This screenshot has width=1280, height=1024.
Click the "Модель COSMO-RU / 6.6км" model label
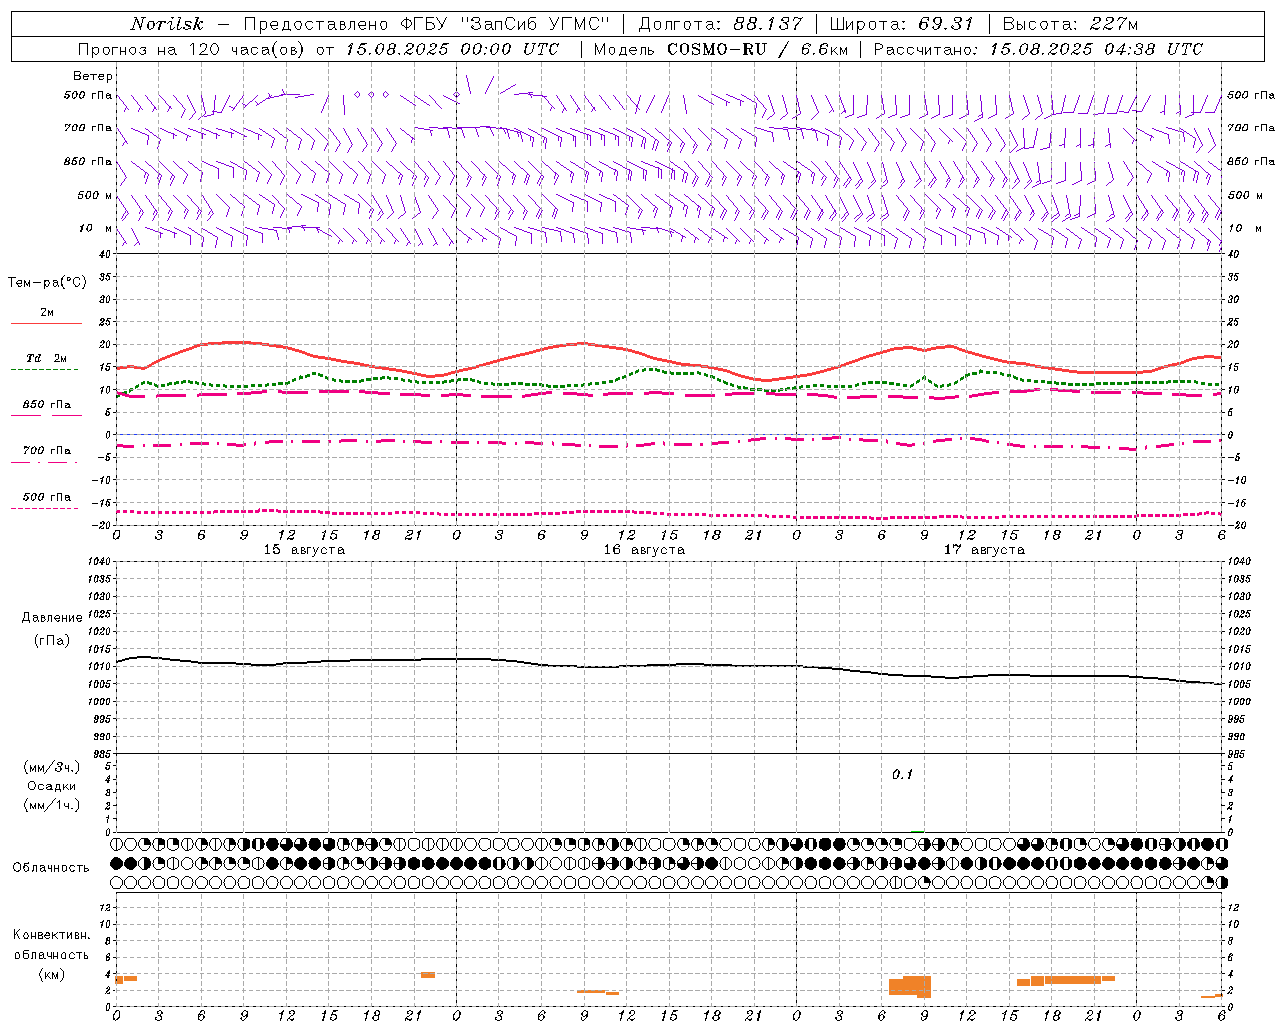tap(721, 49)
